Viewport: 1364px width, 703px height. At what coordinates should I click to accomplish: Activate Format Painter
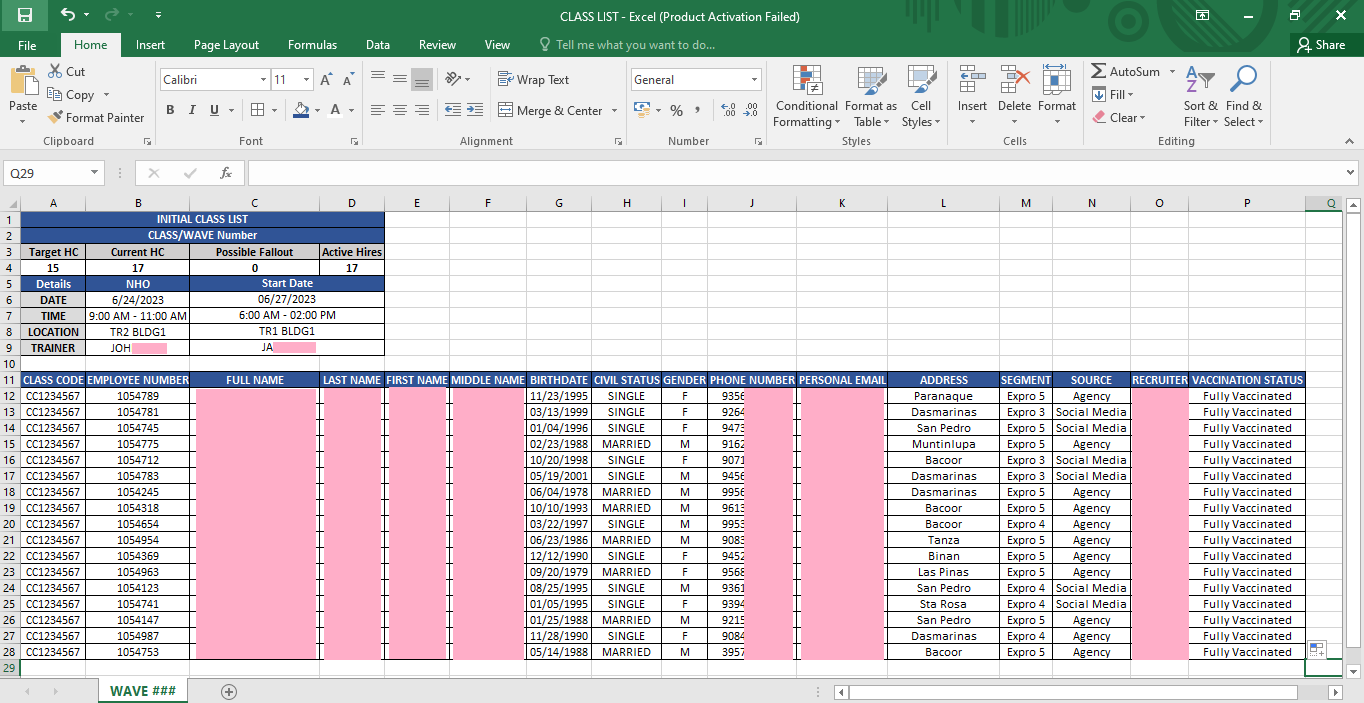pos(96,118)
